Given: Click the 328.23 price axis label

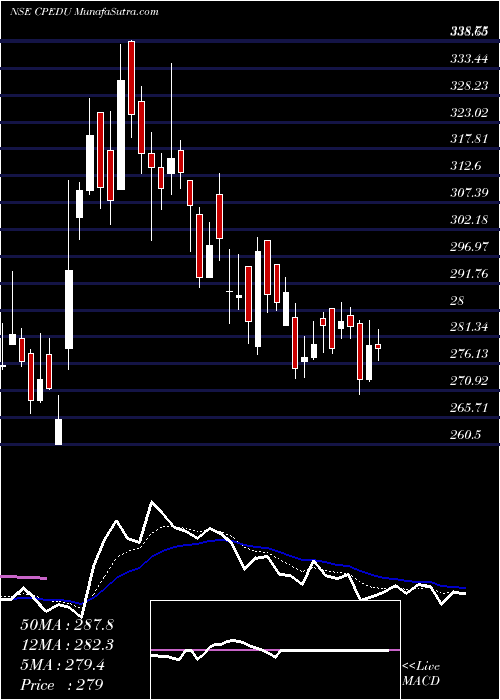Looking at the screenshot, I should (x=469, y=85).
